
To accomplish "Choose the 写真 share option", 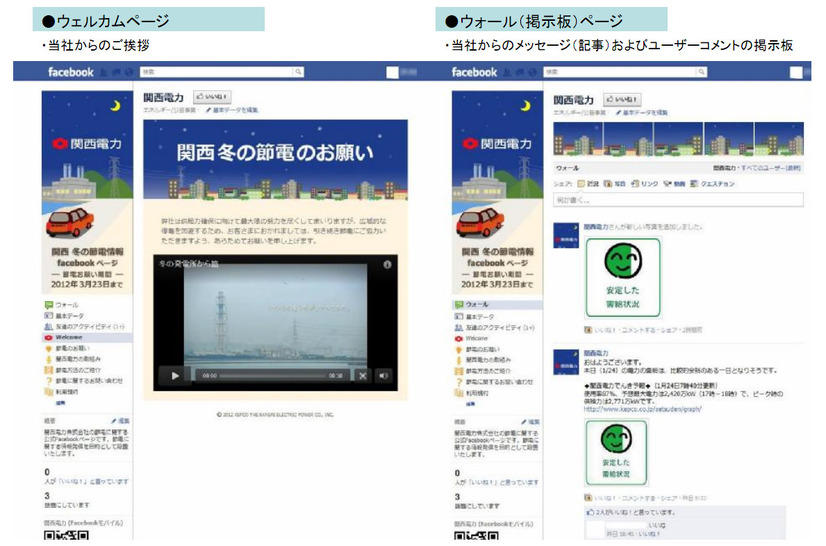I will [615, 184].
